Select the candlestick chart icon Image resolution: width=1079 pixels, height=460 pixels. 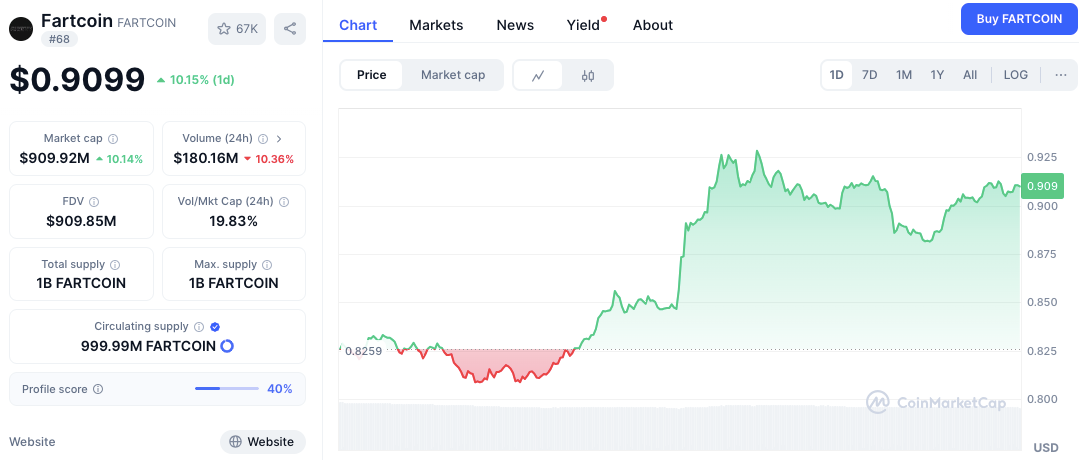pos(588,76)
